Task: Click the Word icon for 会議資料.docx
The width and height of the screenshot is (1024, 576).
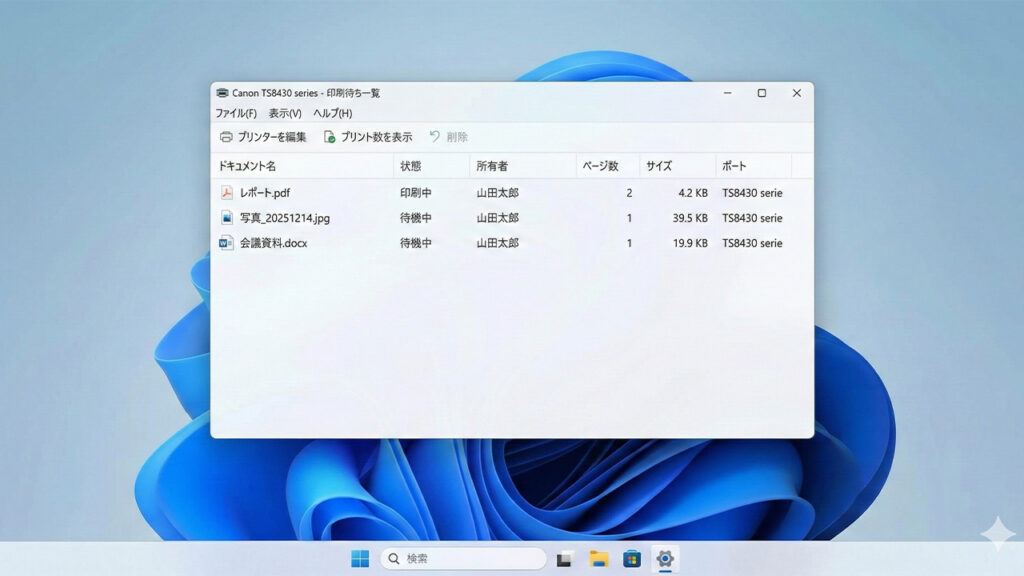Action: tap(227, 243)
